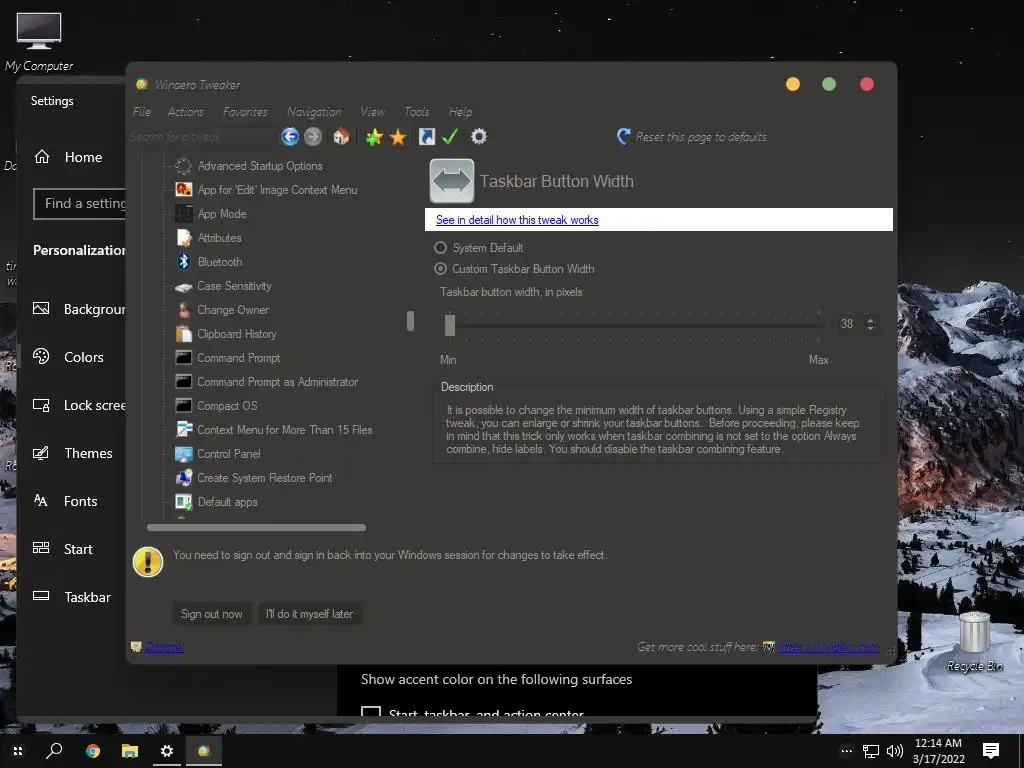The width and height of the screenshot is (1024, 768).
Task: Focus the Search for a tweak field
Action: 202,136
